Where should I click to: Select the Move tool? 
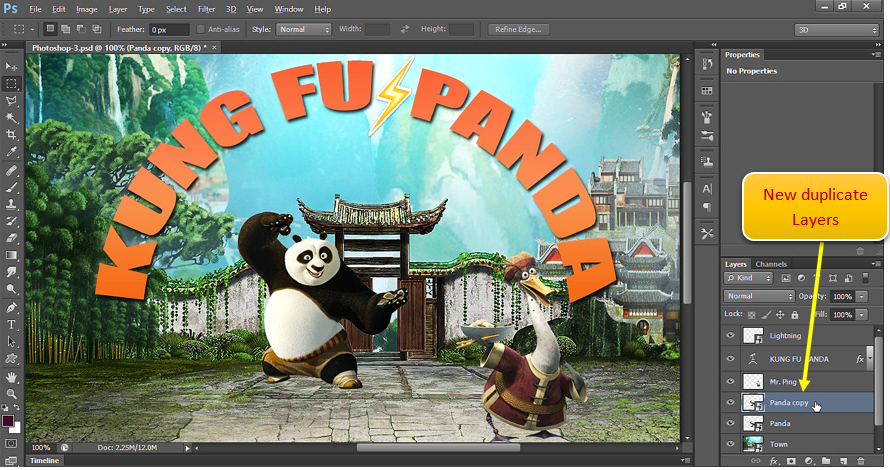point(11,66)
